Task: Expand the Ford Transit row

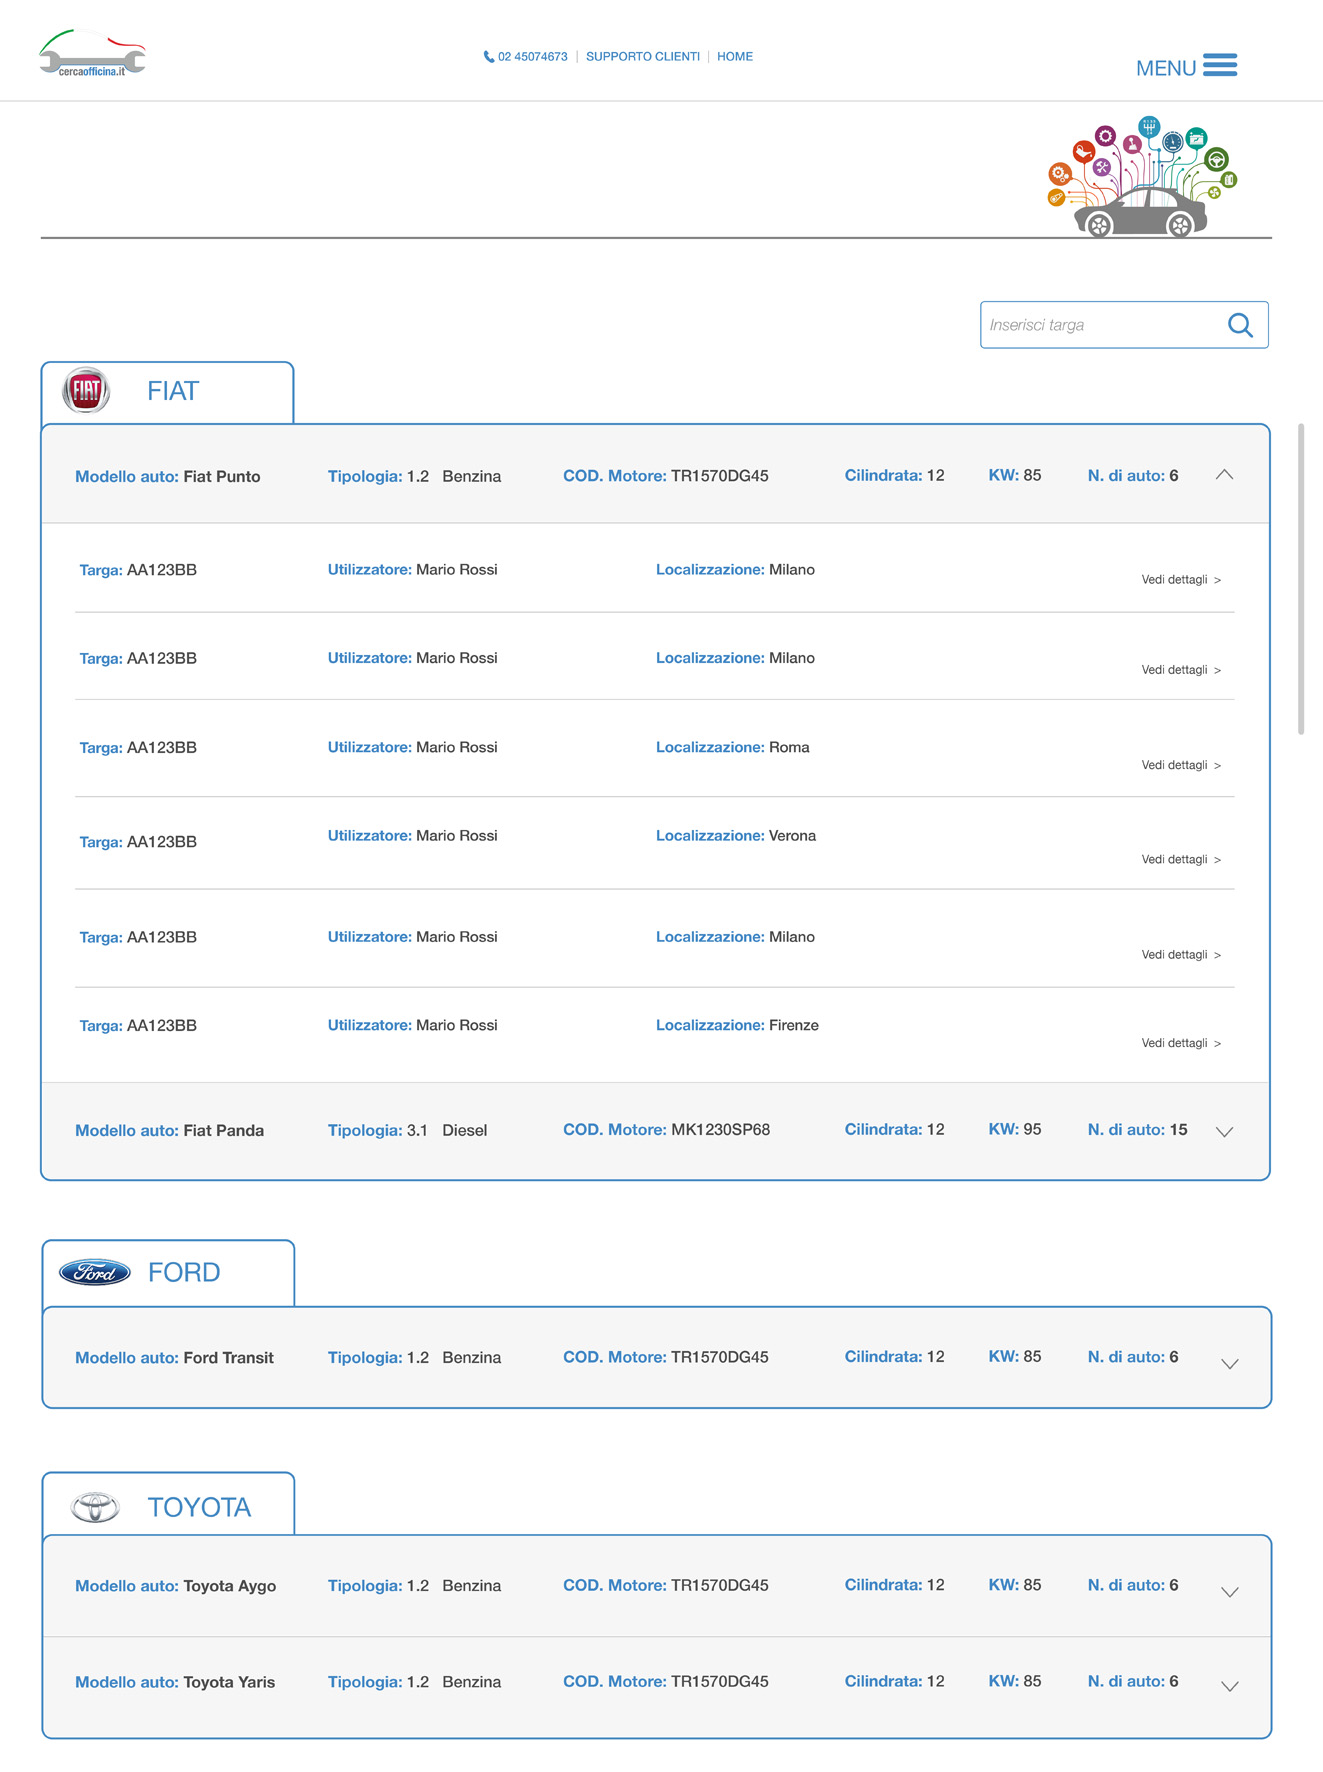Action: [1230, 1363]
